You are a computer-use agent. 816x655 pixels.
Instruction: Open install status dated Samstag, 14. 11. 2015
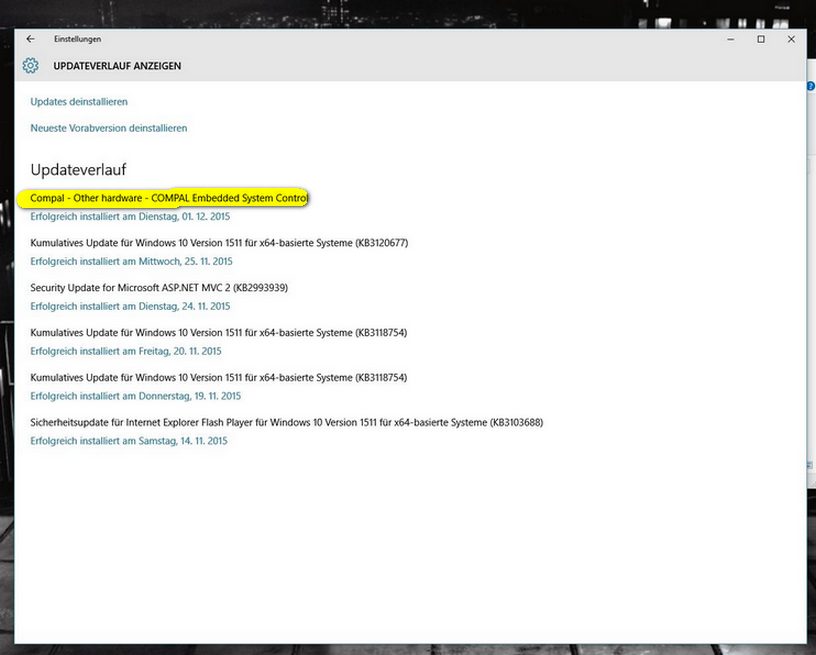coord(129,441)
